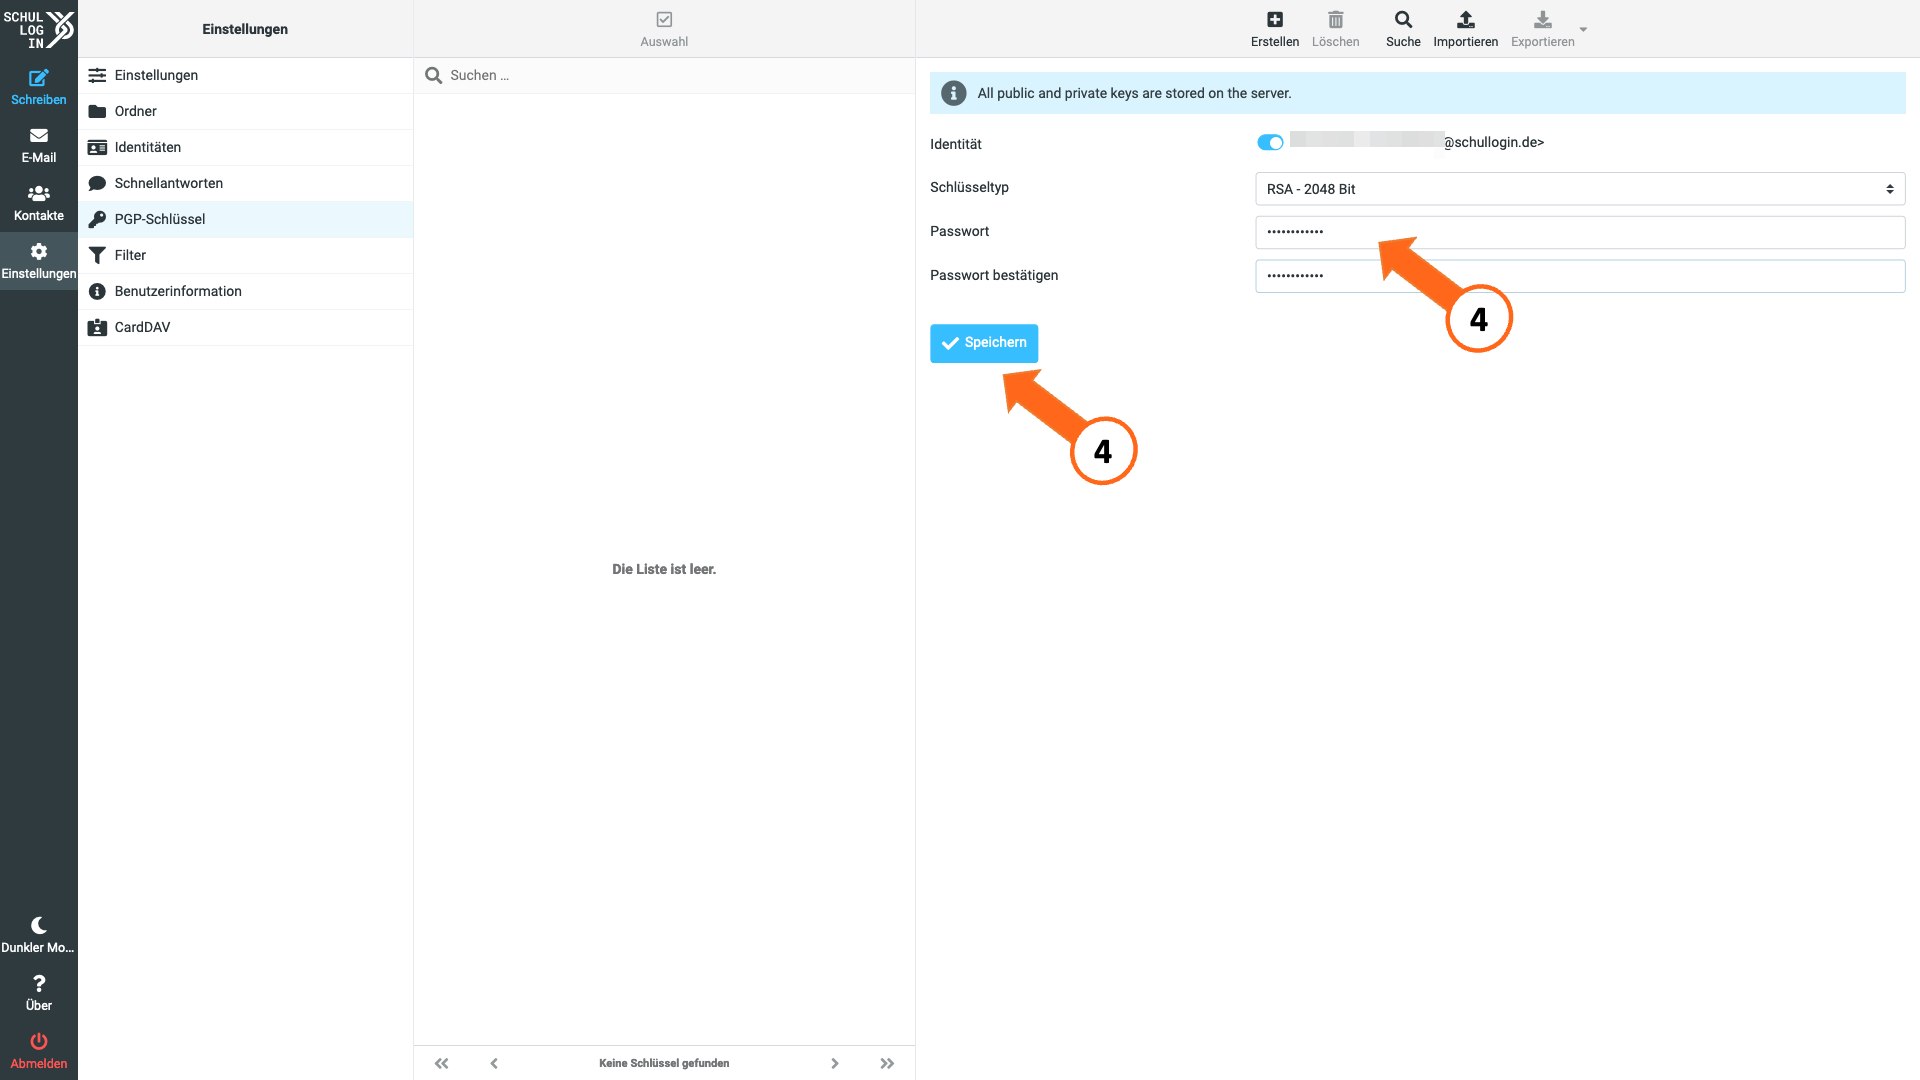Screen dimensions: 1920x1080
Task: Go to the E-Mail section
Action: click(x=39, y=145)
